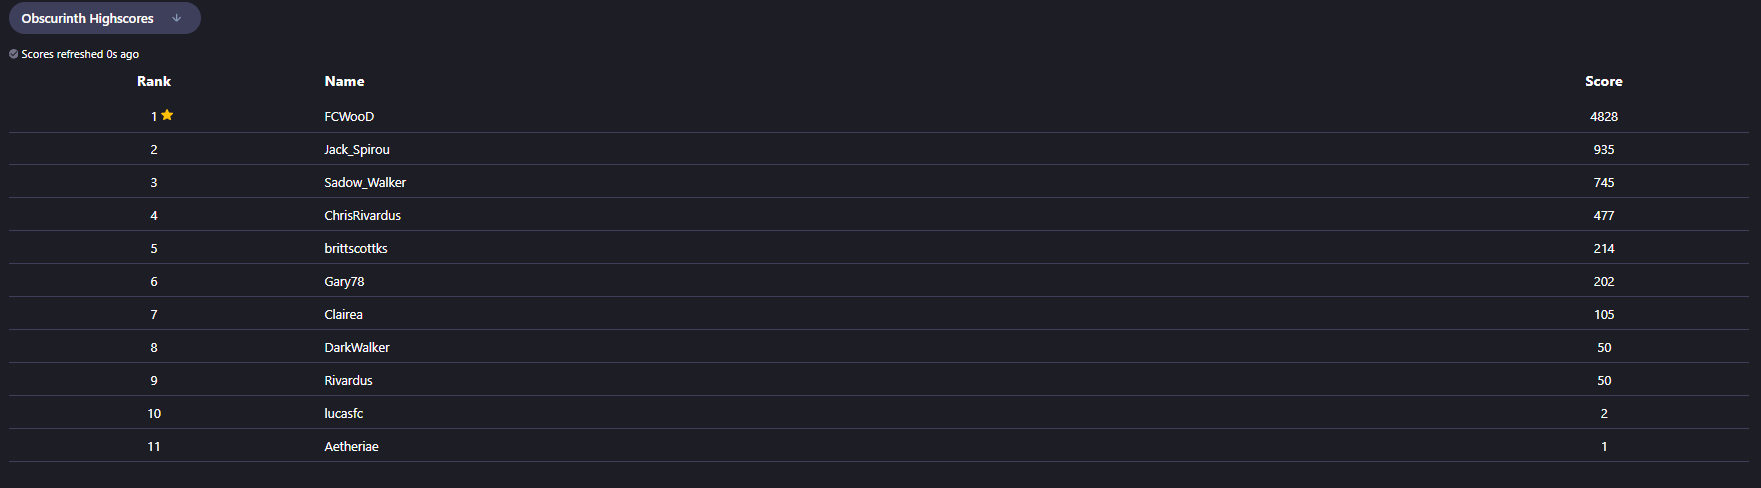Select Rivardus in the rank 9 row

(x=348, y=380)
